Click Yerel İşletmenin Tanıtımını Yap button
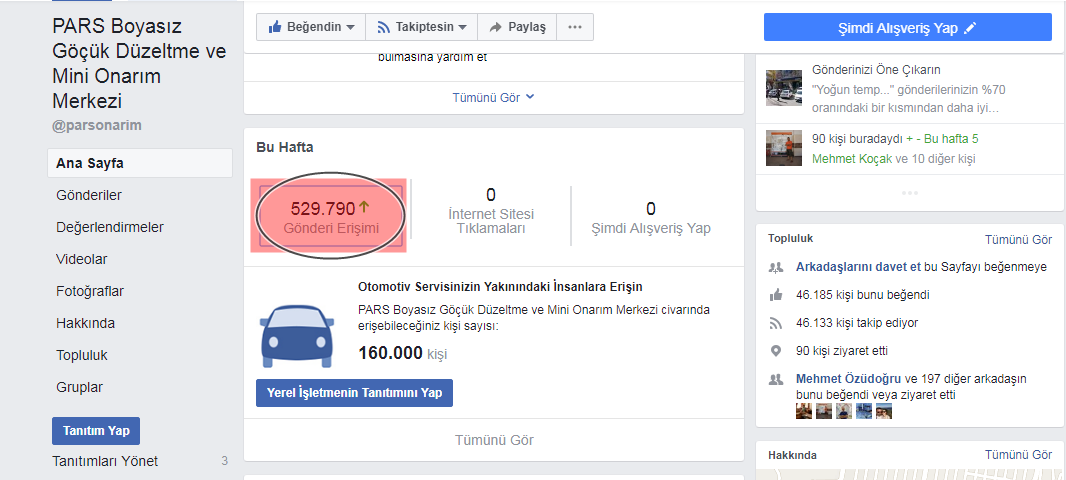 point(354,393)
